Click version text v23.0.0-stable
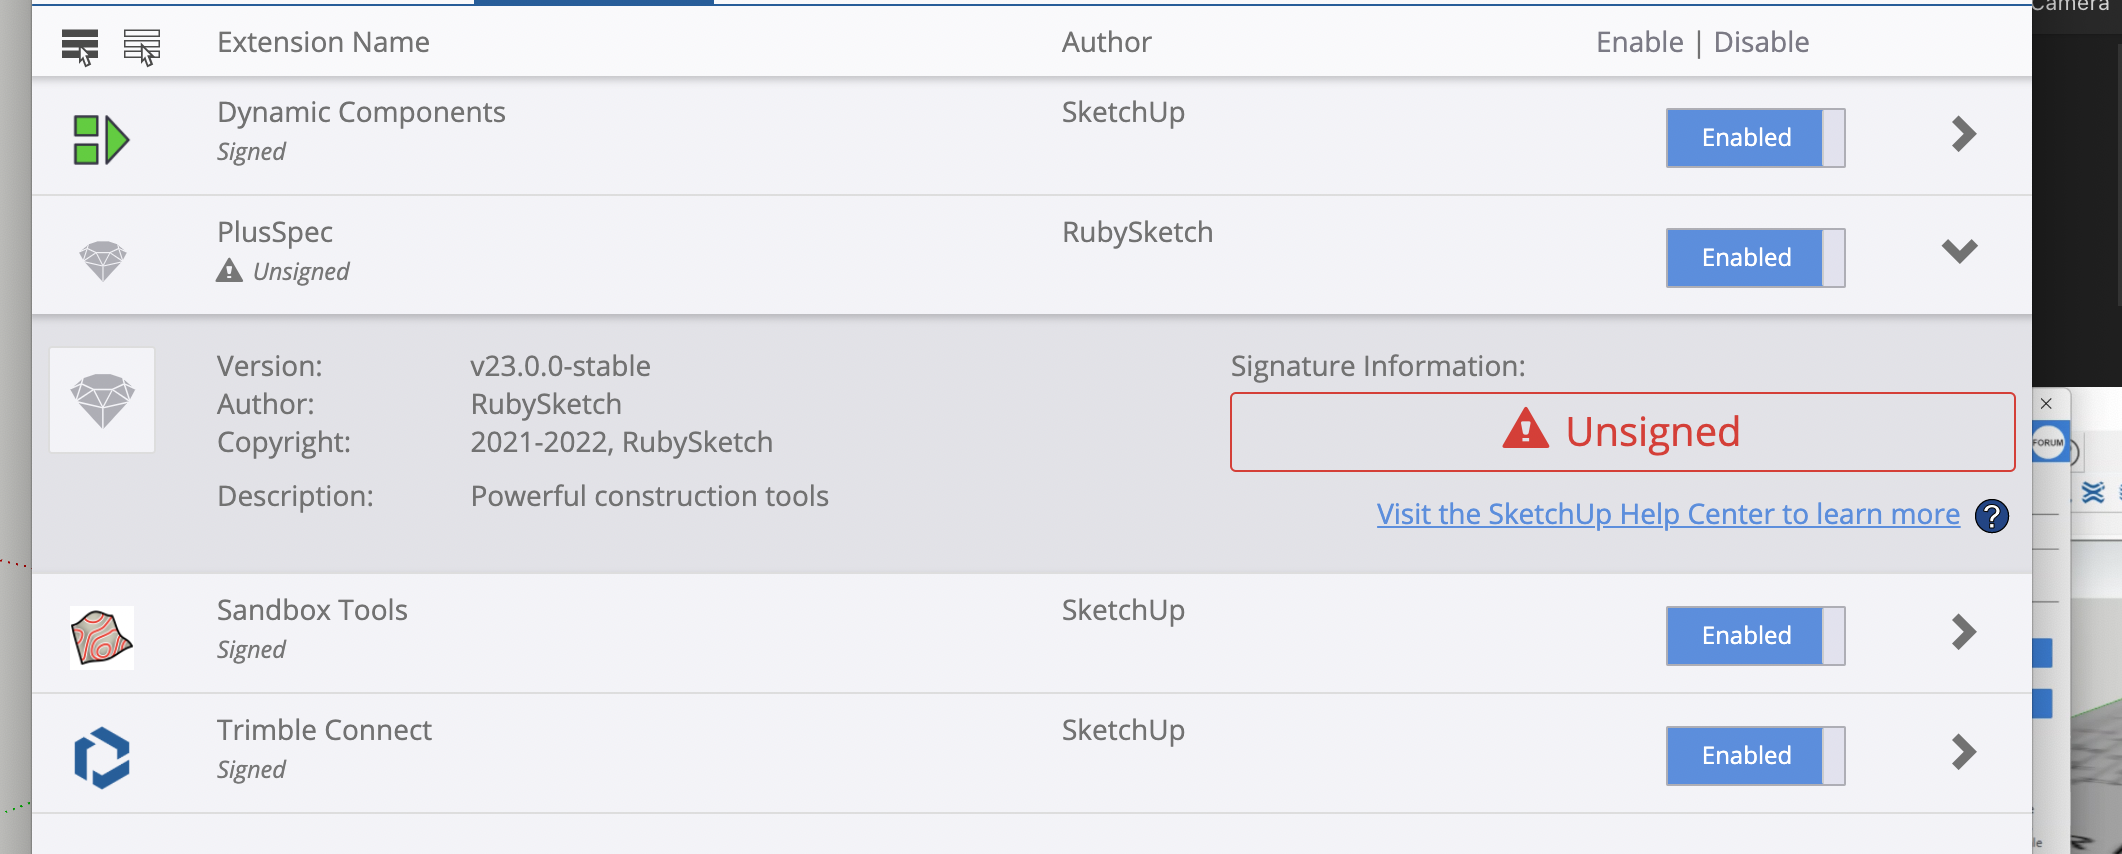This screenshot has height=854, width=2122. pyautogui.click(x=560, y=366)
